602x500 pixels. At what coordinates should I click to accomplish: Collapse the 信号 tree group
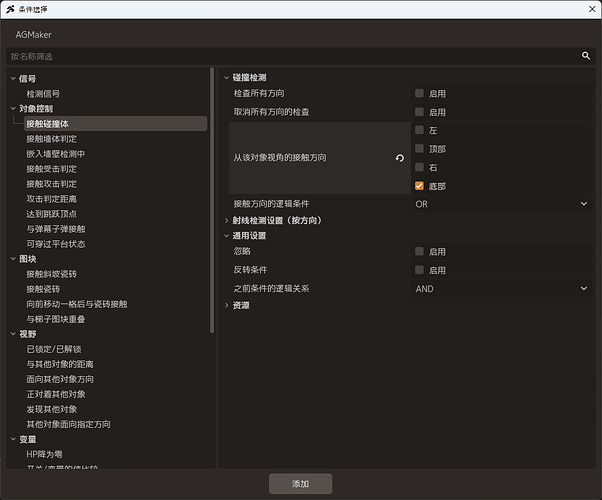(x=13, y=79)
